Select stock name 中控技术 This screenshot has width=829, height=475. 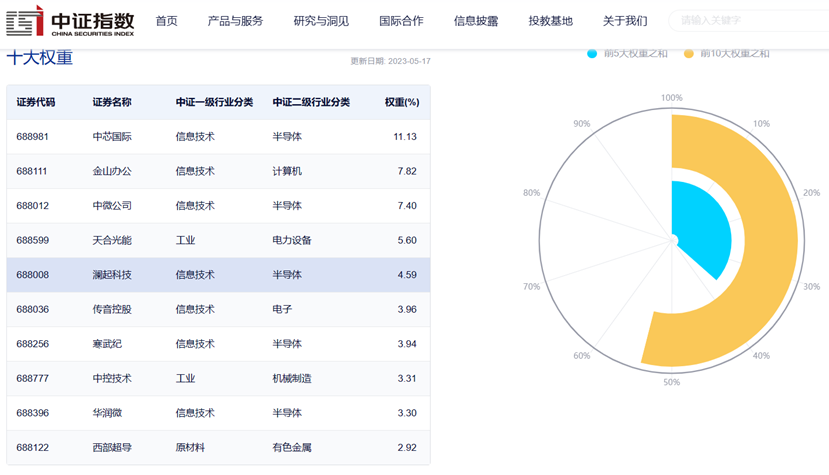(112, 379)
